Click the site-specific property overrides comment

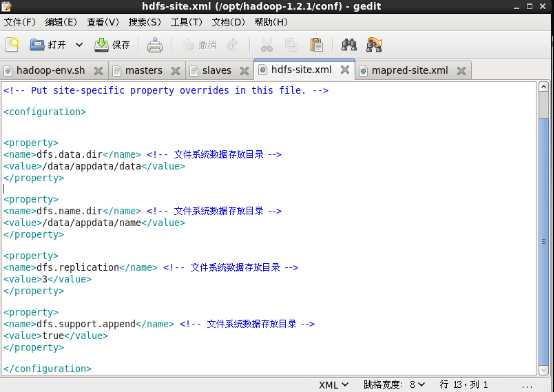coord(166,90)
